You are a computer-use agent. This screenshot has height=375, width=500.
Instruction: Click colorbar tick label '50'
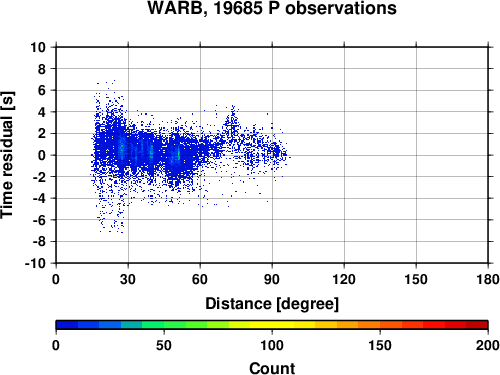coord(164,345)
